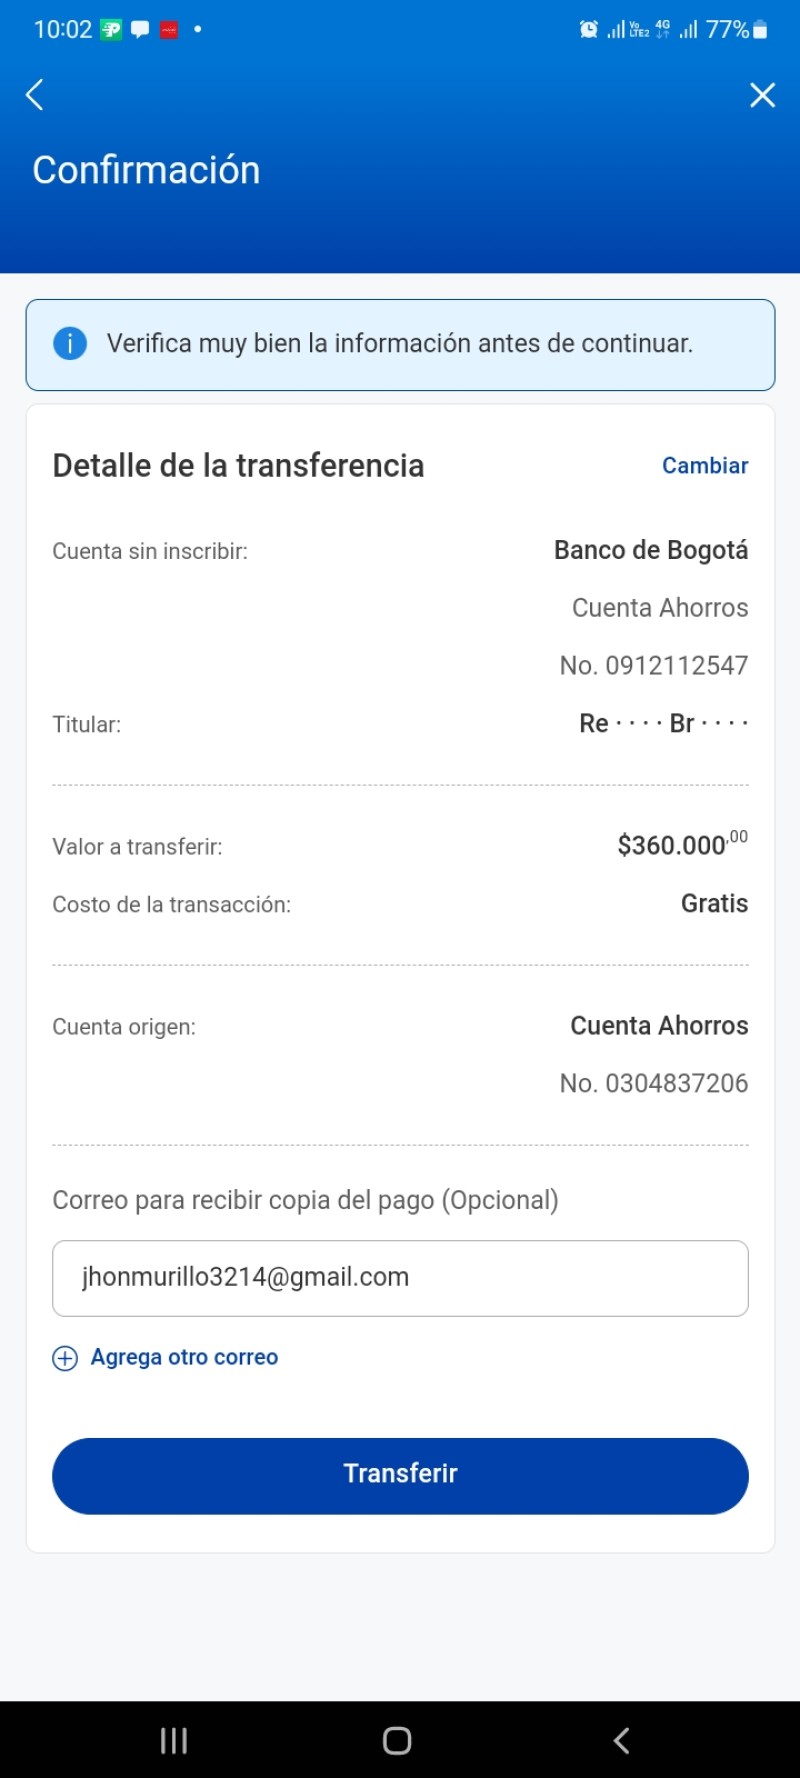Image resolution: width=800 pixels, height=1778 pixels.
Task: Tap the battery indicator in the status bar
Action: click(x=760, y=30)
